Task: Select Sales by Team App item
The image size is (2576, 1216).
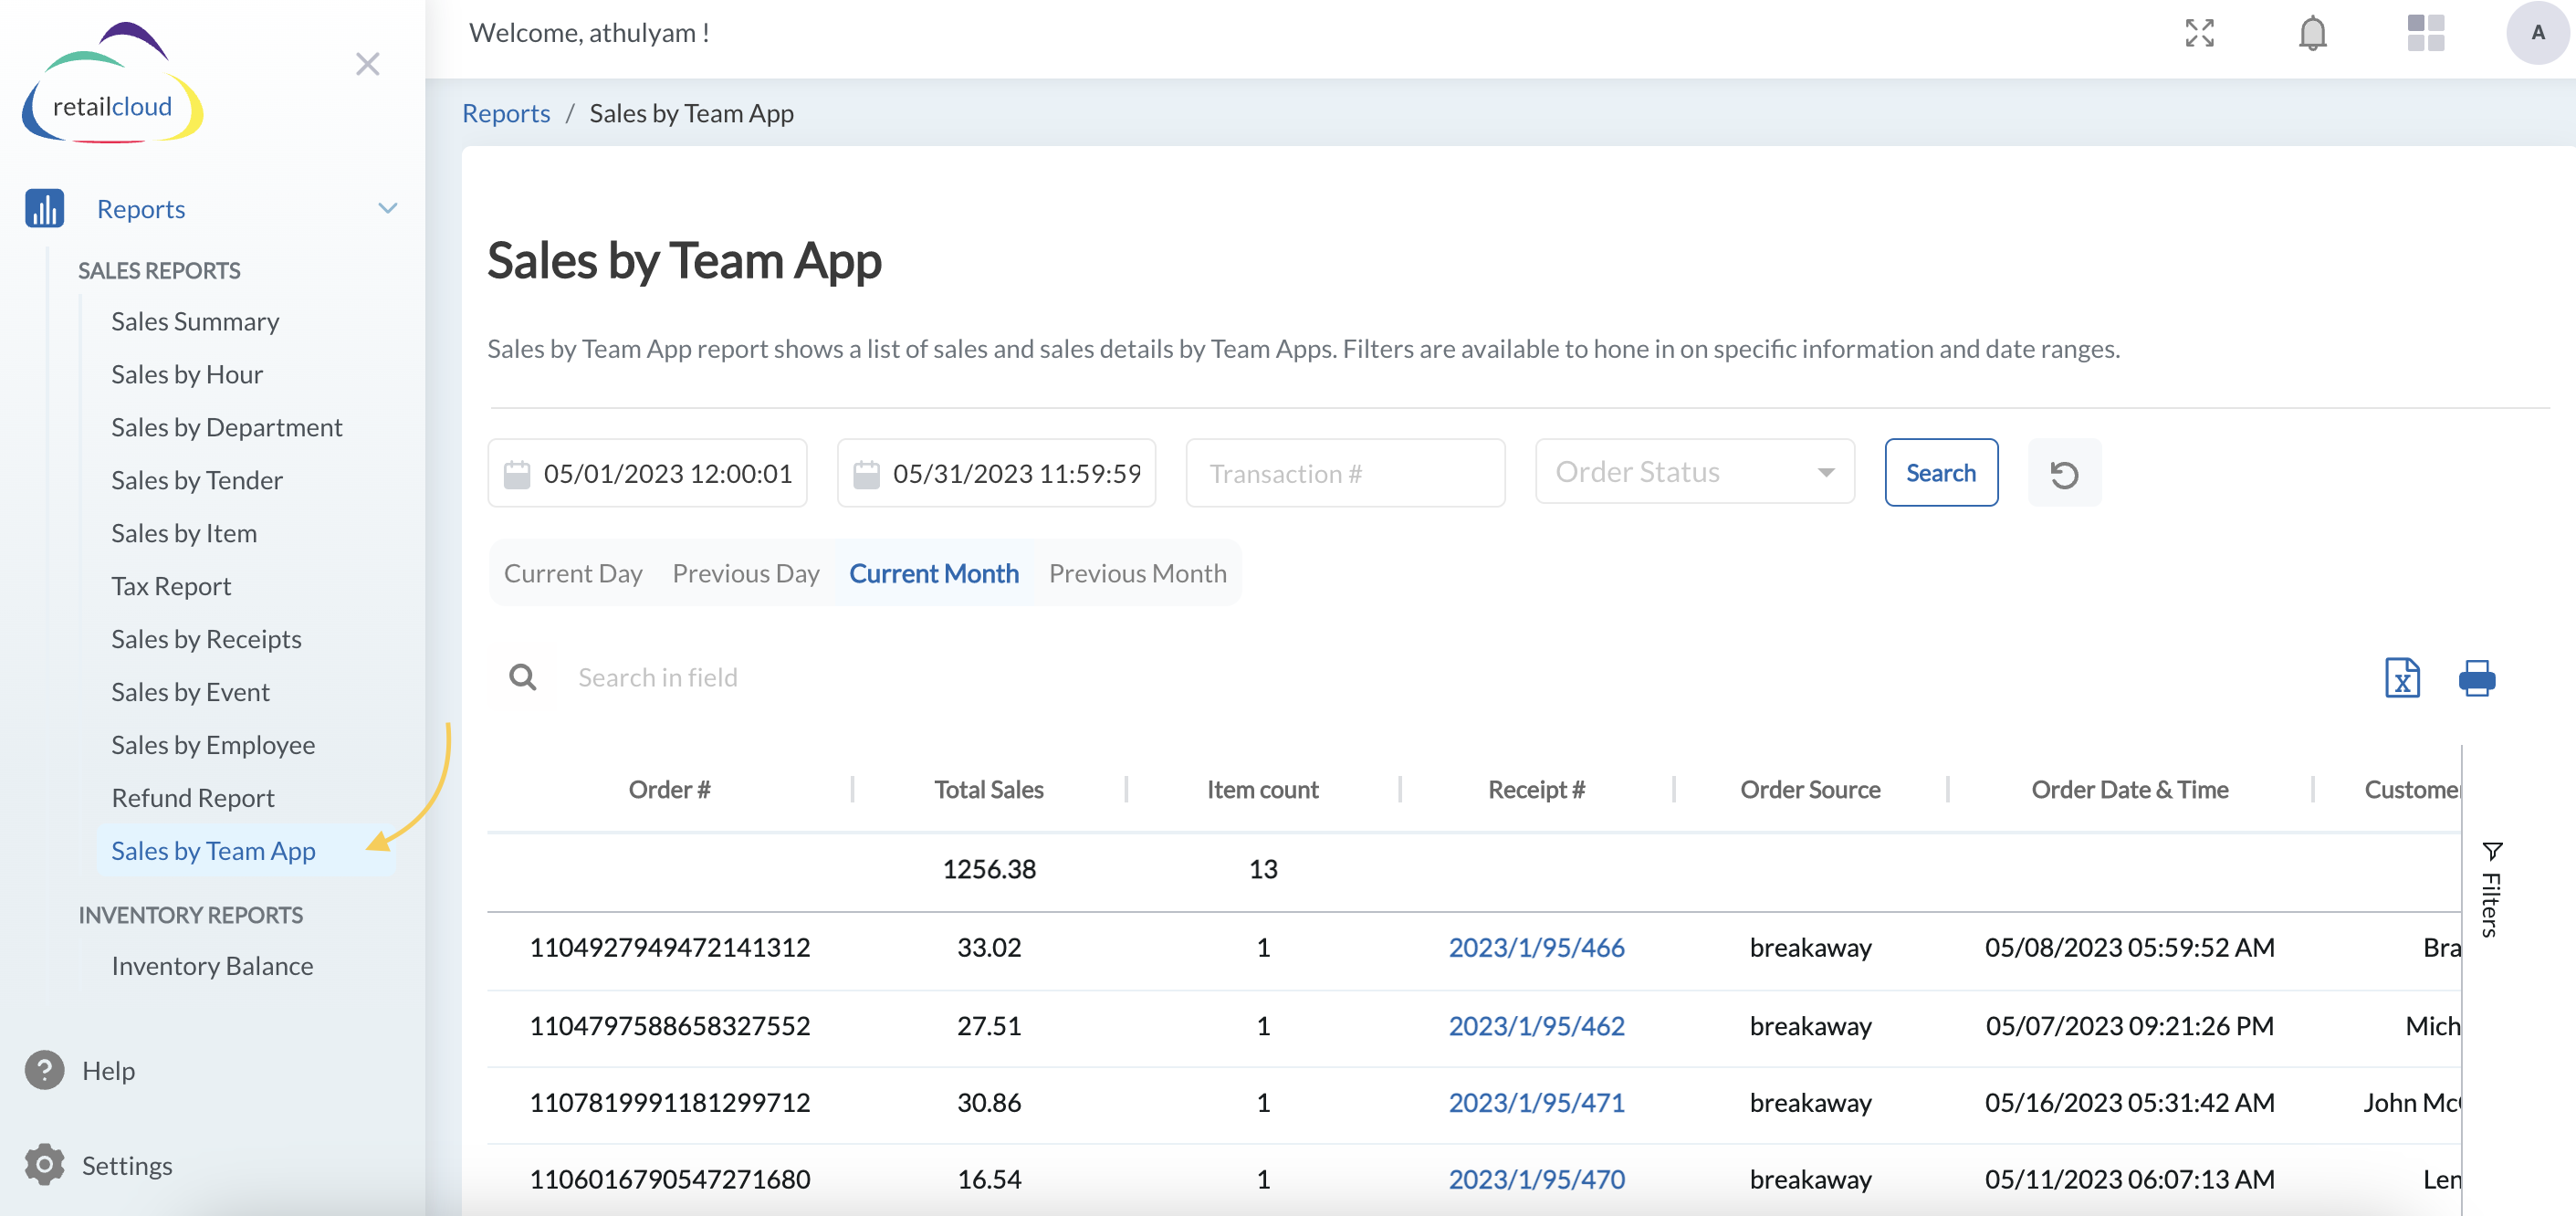Action: 246,851
